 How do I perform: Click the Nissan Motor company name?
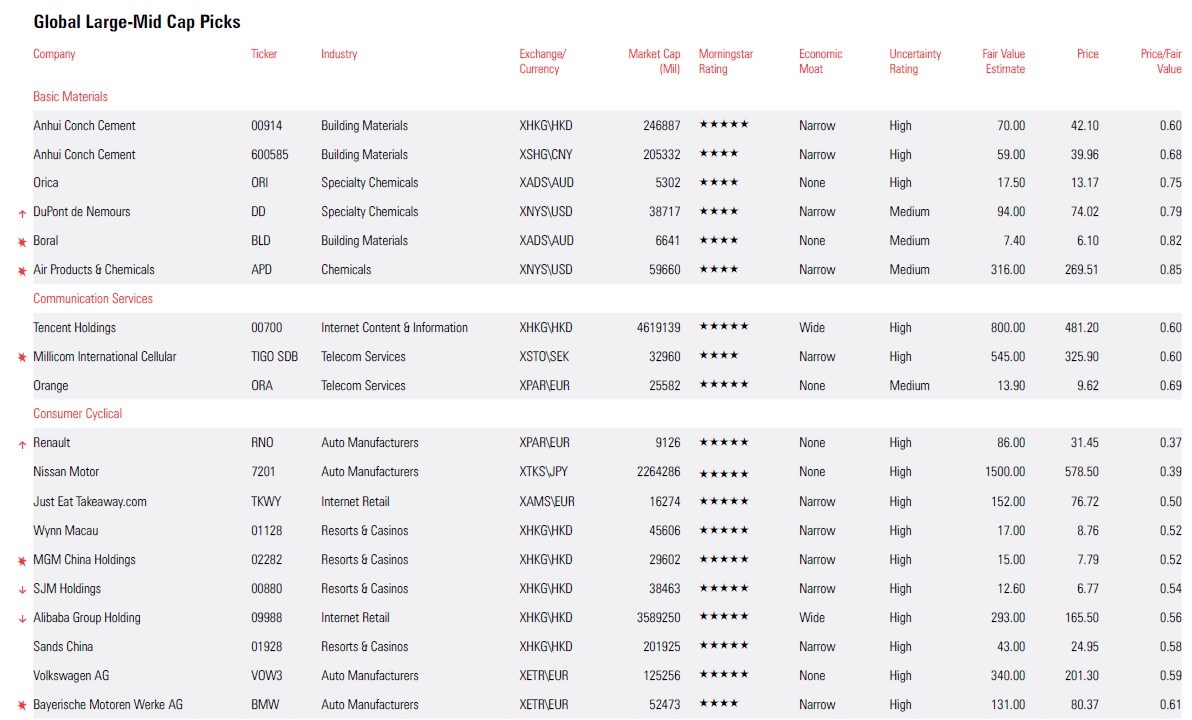click(66, 472)
